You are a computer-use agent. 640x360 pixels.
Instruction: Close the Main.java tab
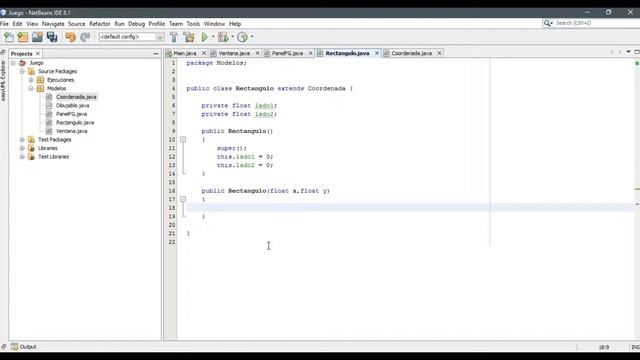pyautogui.click(x=204, y=53)
